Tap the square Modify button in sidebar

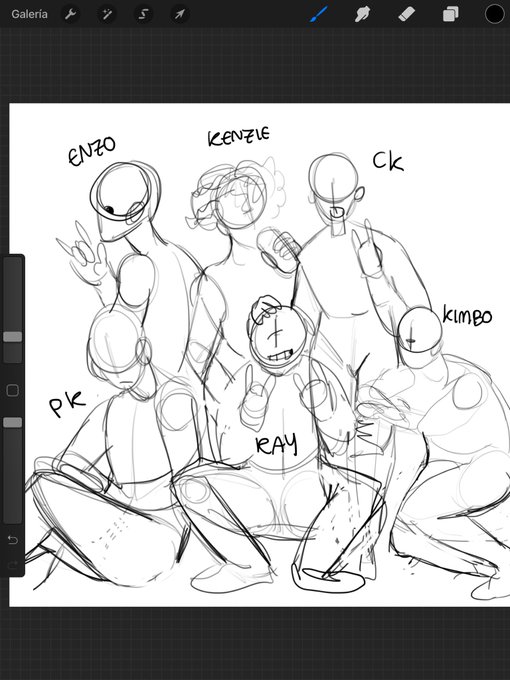click(13, 390)
